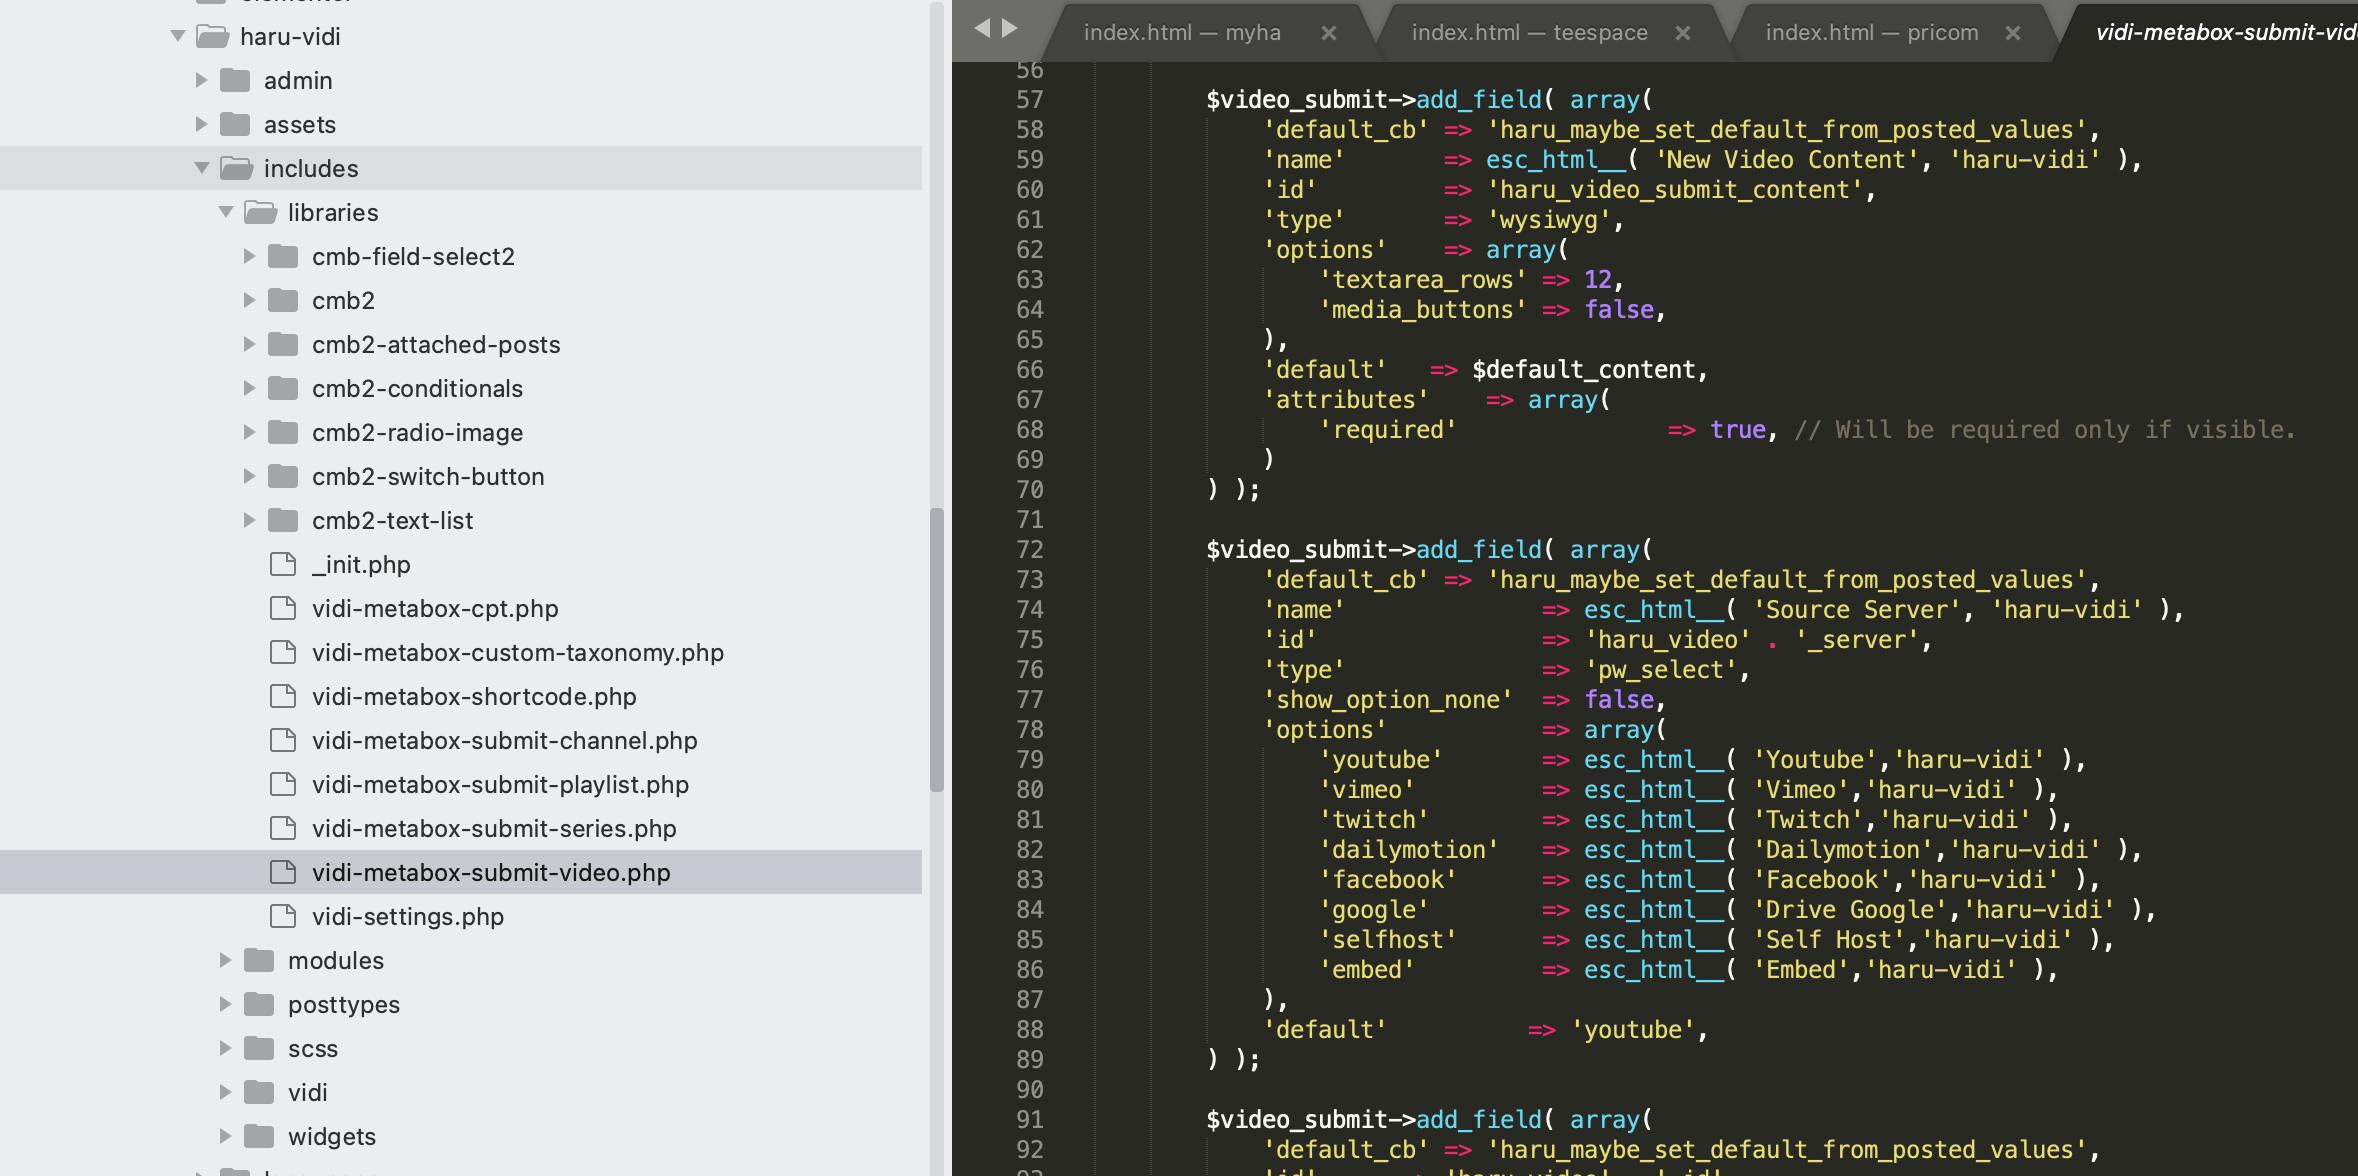Screen dimensions: 2358x1176
Task: Expand the cmb2-switch-button folder arrow
Action: (249, 476)
